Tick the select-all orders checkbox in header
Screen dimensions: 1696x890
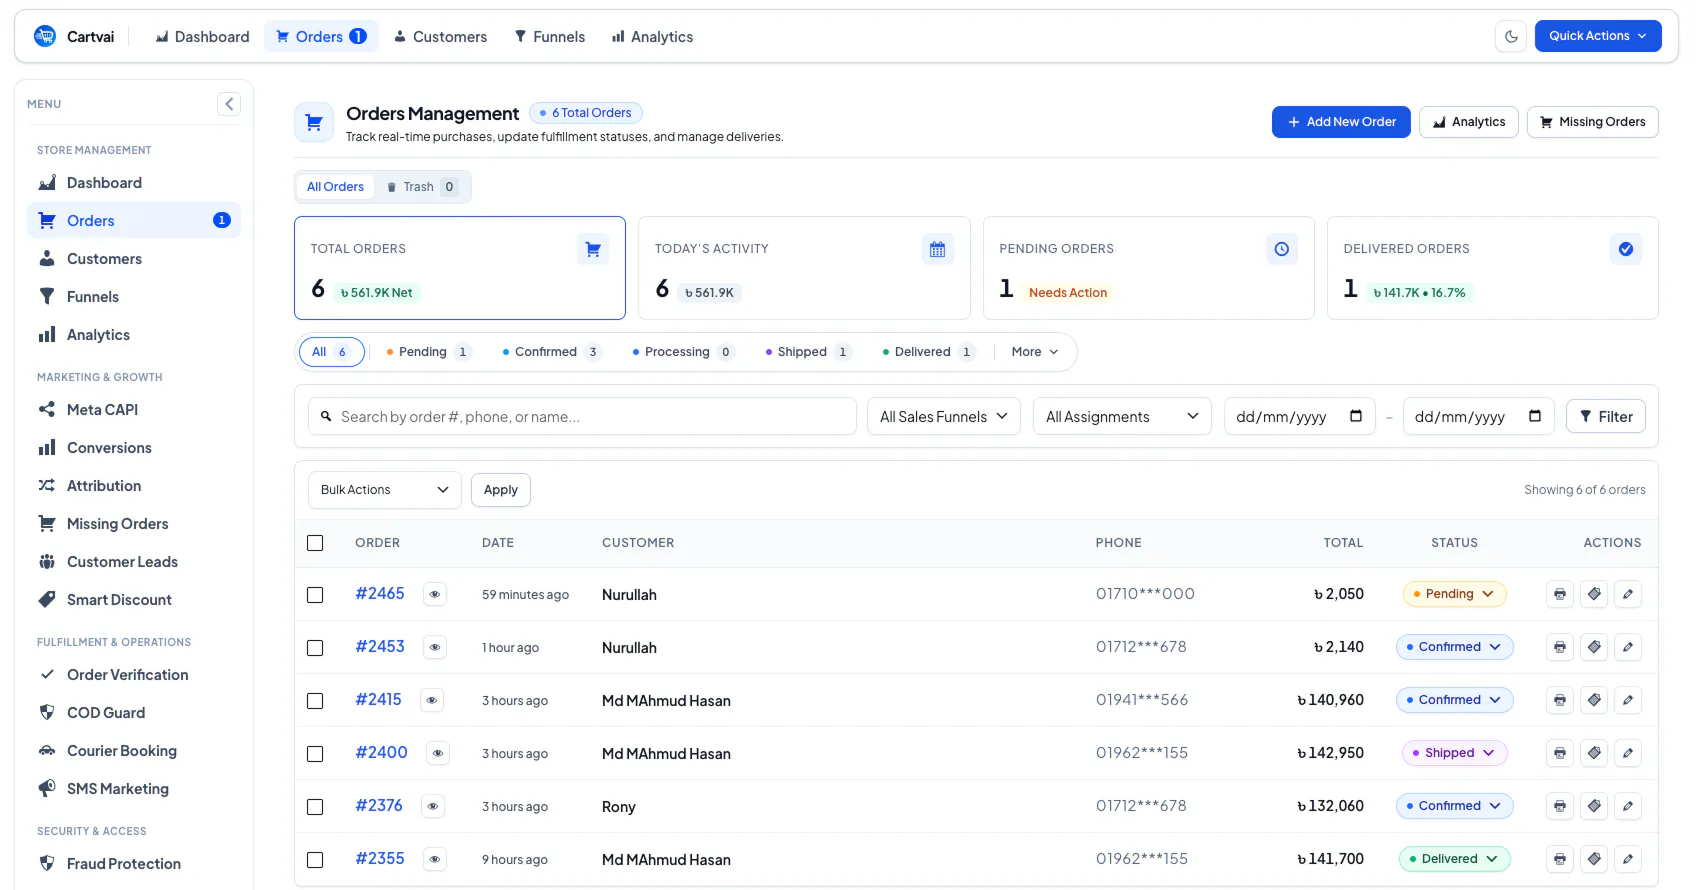pyautogui.click(x=315, y=543)
